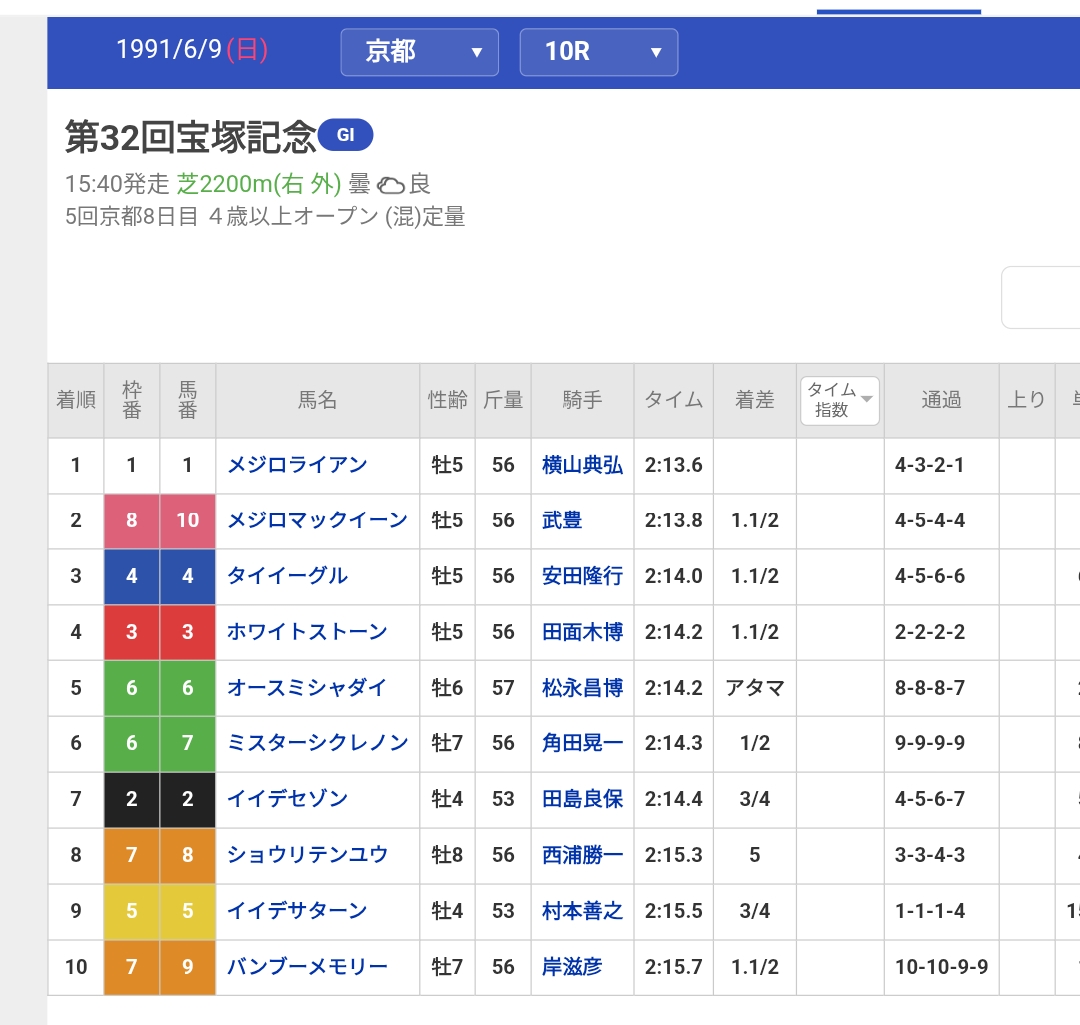This screenshot has width=1080, height=1025.
Task: Click the GI grade badge
Action: [x=345, y=136]
